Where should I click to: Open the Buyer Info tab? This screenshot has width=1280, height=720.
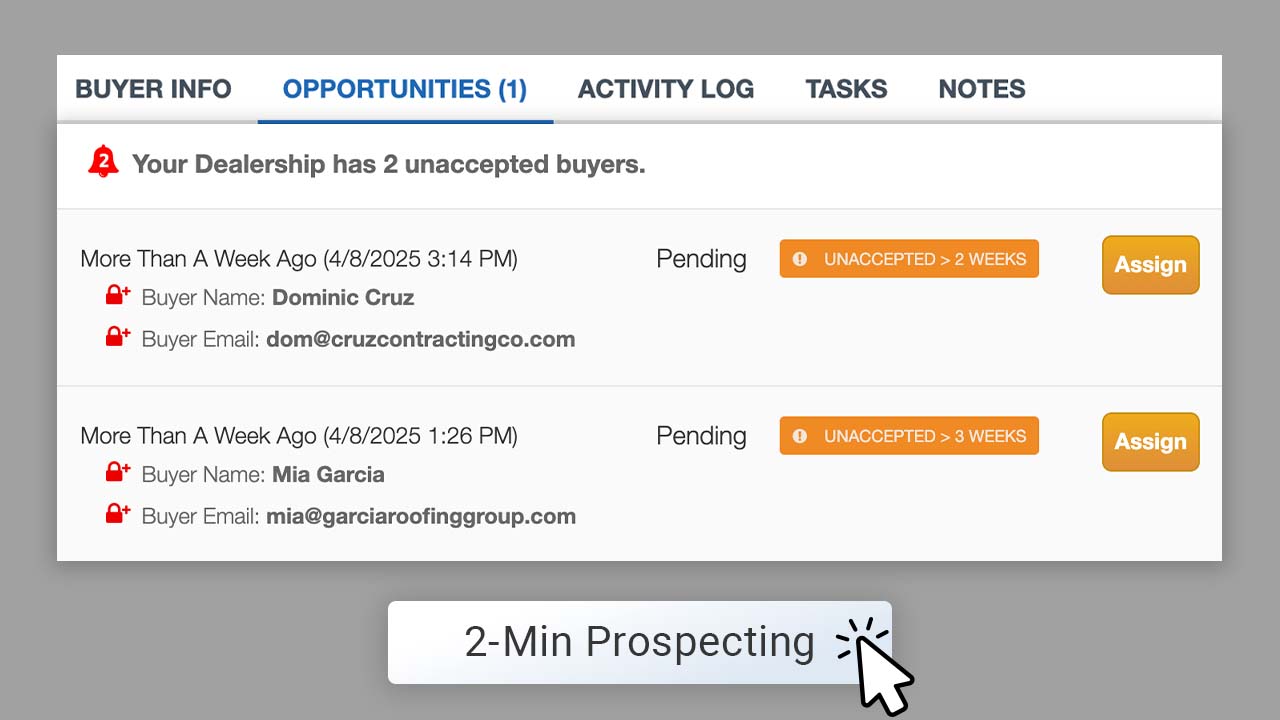(x=153, y=89)
